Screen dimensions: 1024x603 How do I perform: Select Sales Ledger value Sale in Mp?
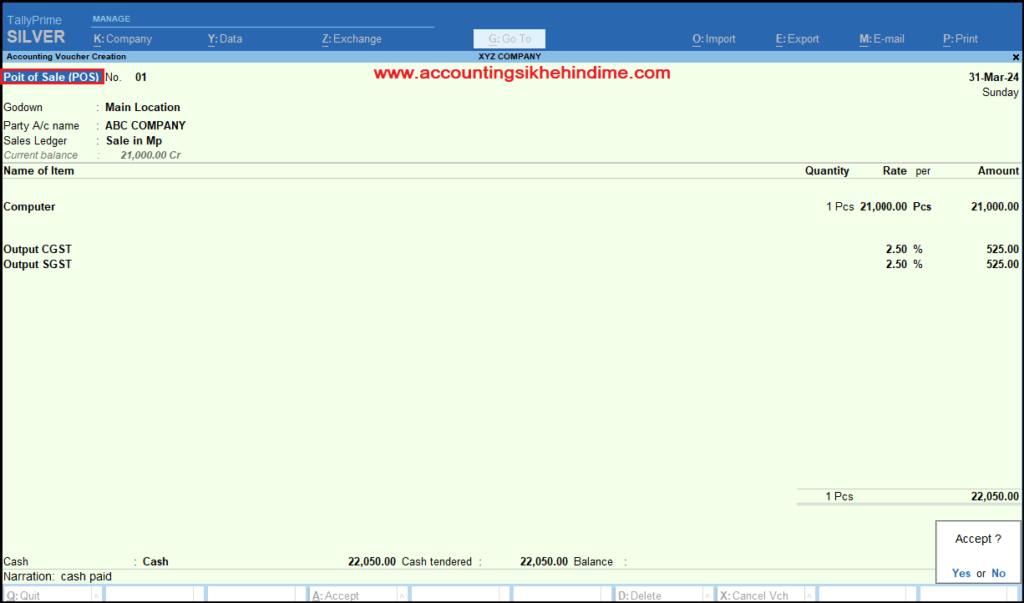tap(134, 140)
